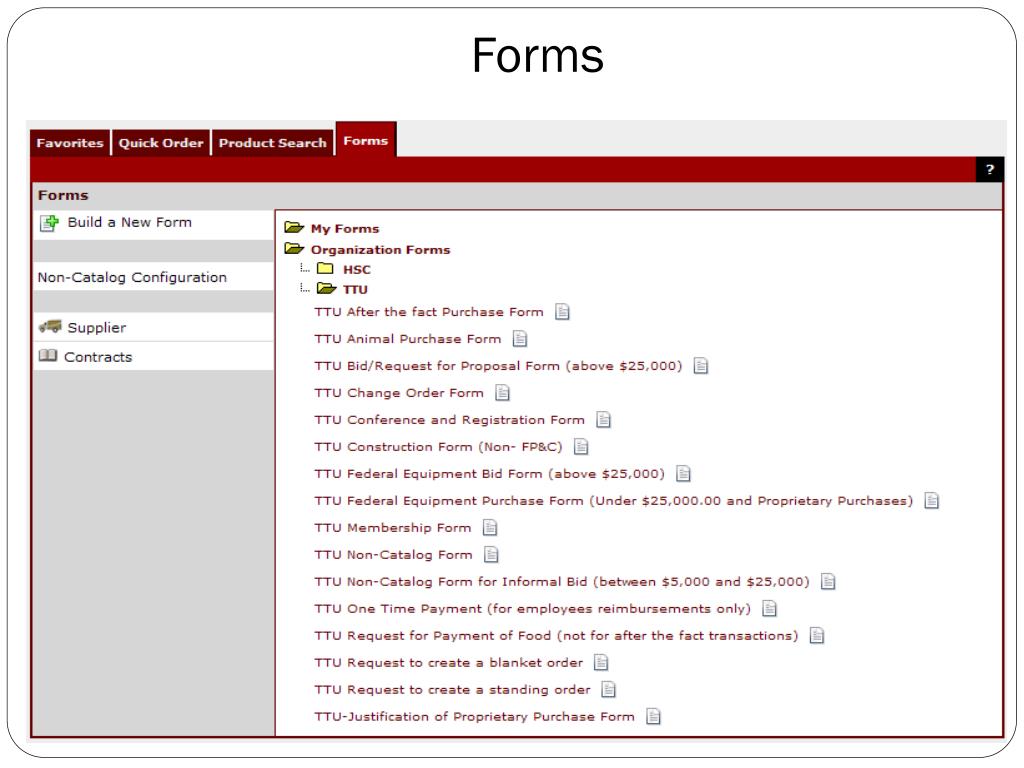
Task: Open TTU Federal Equipment Purchase Form
Action: tap(613, 501)
